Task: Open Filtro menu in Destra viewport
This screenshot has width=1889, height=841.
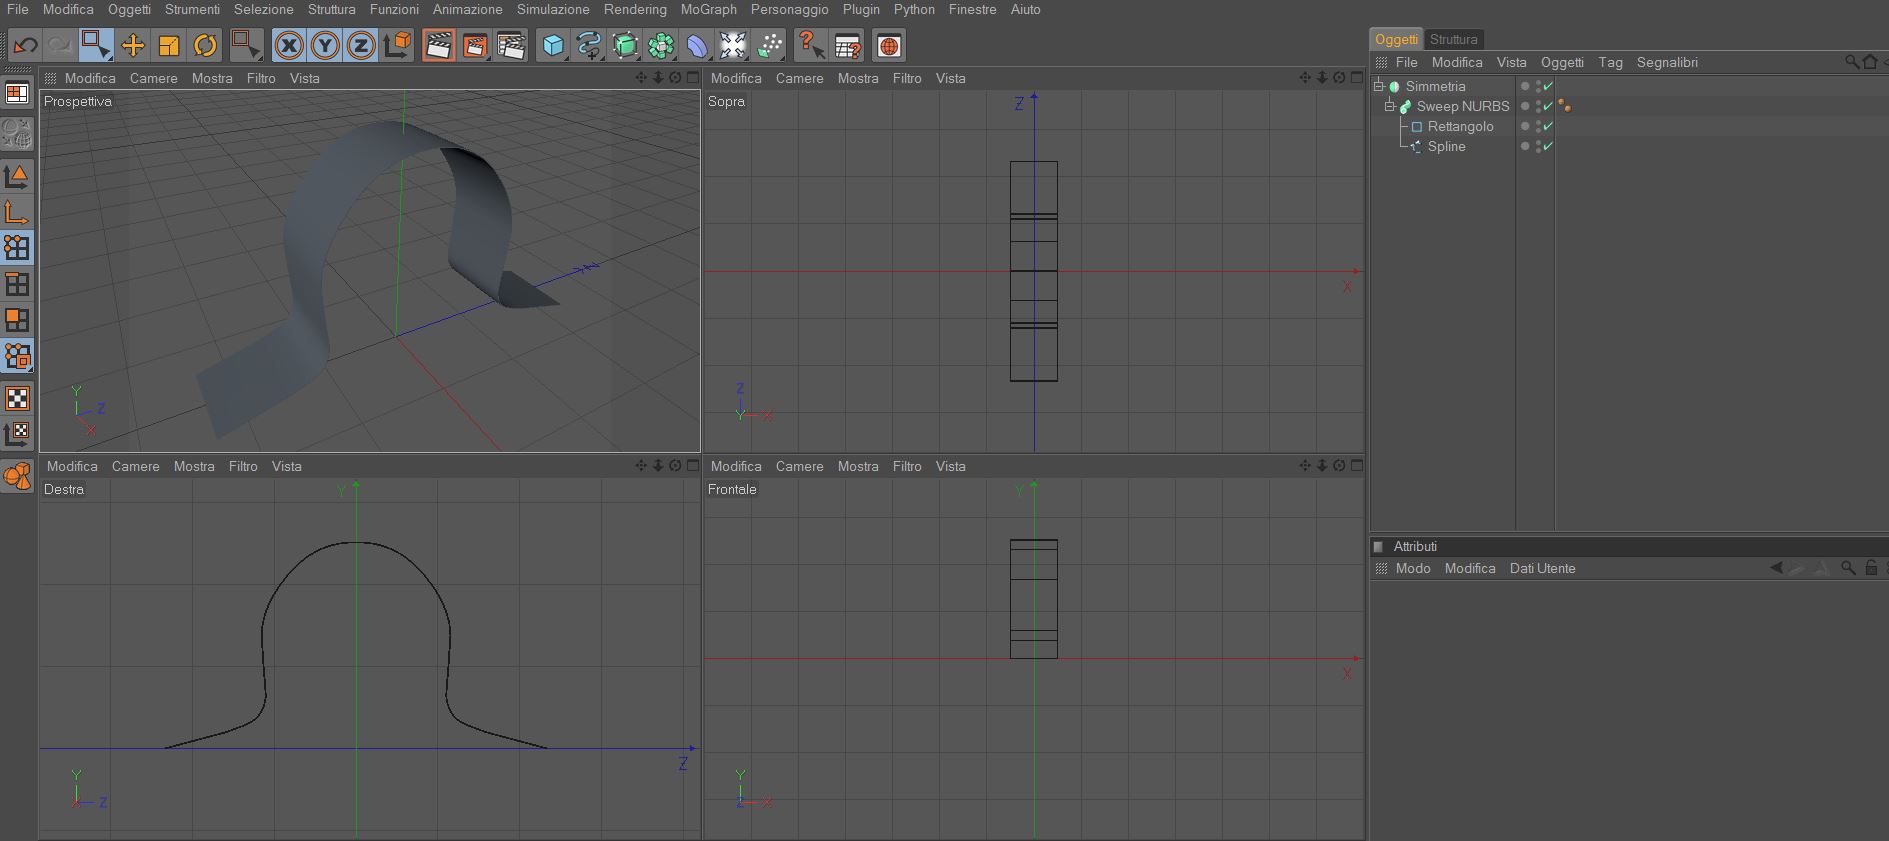Action: click(243, 466)
